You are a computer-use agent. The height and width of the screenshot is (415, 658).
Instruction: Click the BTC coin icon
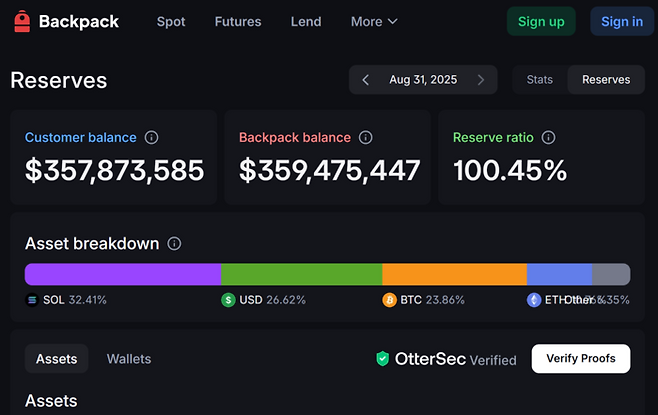389,300
